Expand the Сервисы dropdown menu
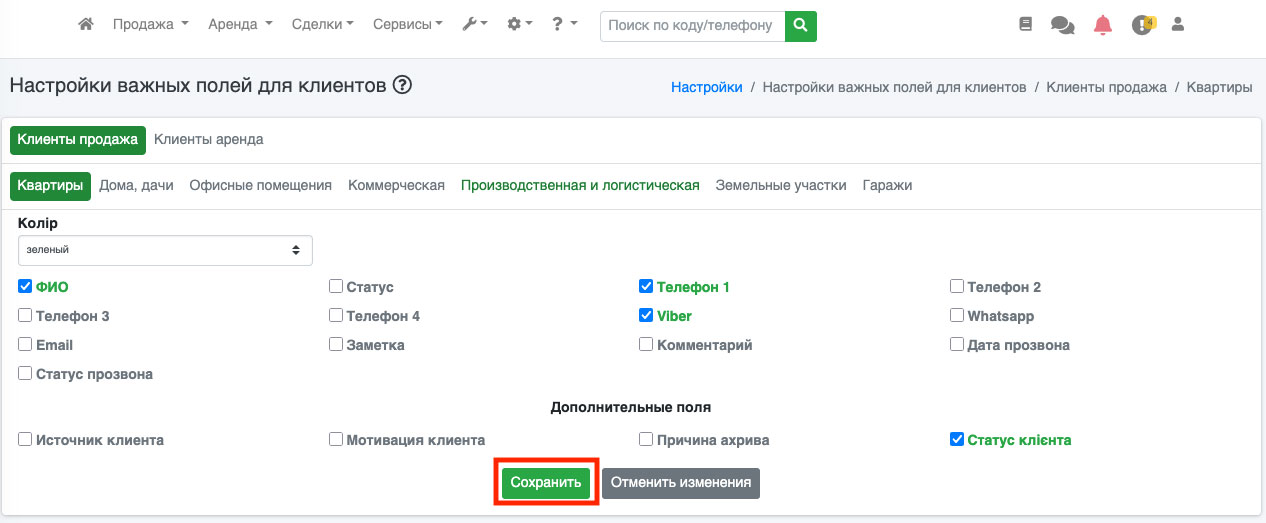1266x523 pixels. pos(407,25)
